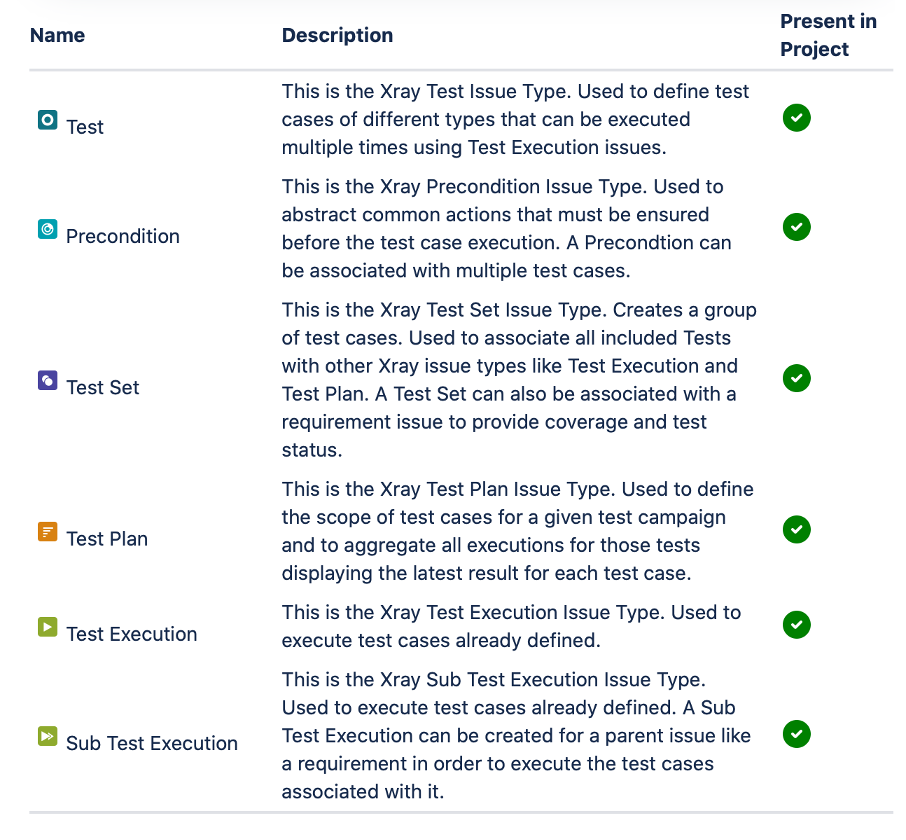Screen dimensions: 906x840
Task: Click the Test Execution issue type icon
Action: [47, 627]
